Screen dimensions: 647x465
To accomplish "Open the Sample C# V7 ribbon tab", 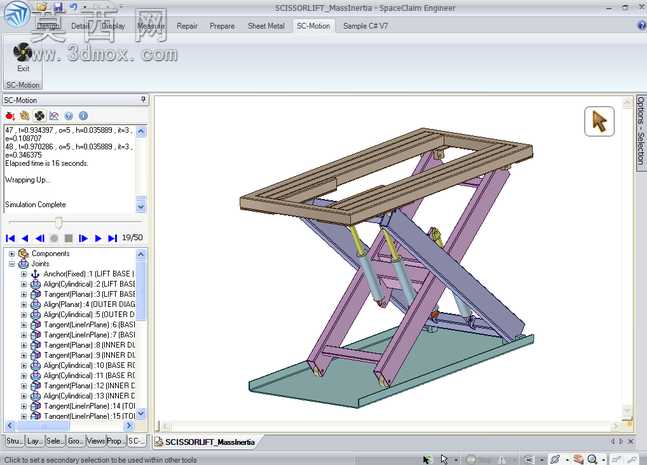I will 365,26.
